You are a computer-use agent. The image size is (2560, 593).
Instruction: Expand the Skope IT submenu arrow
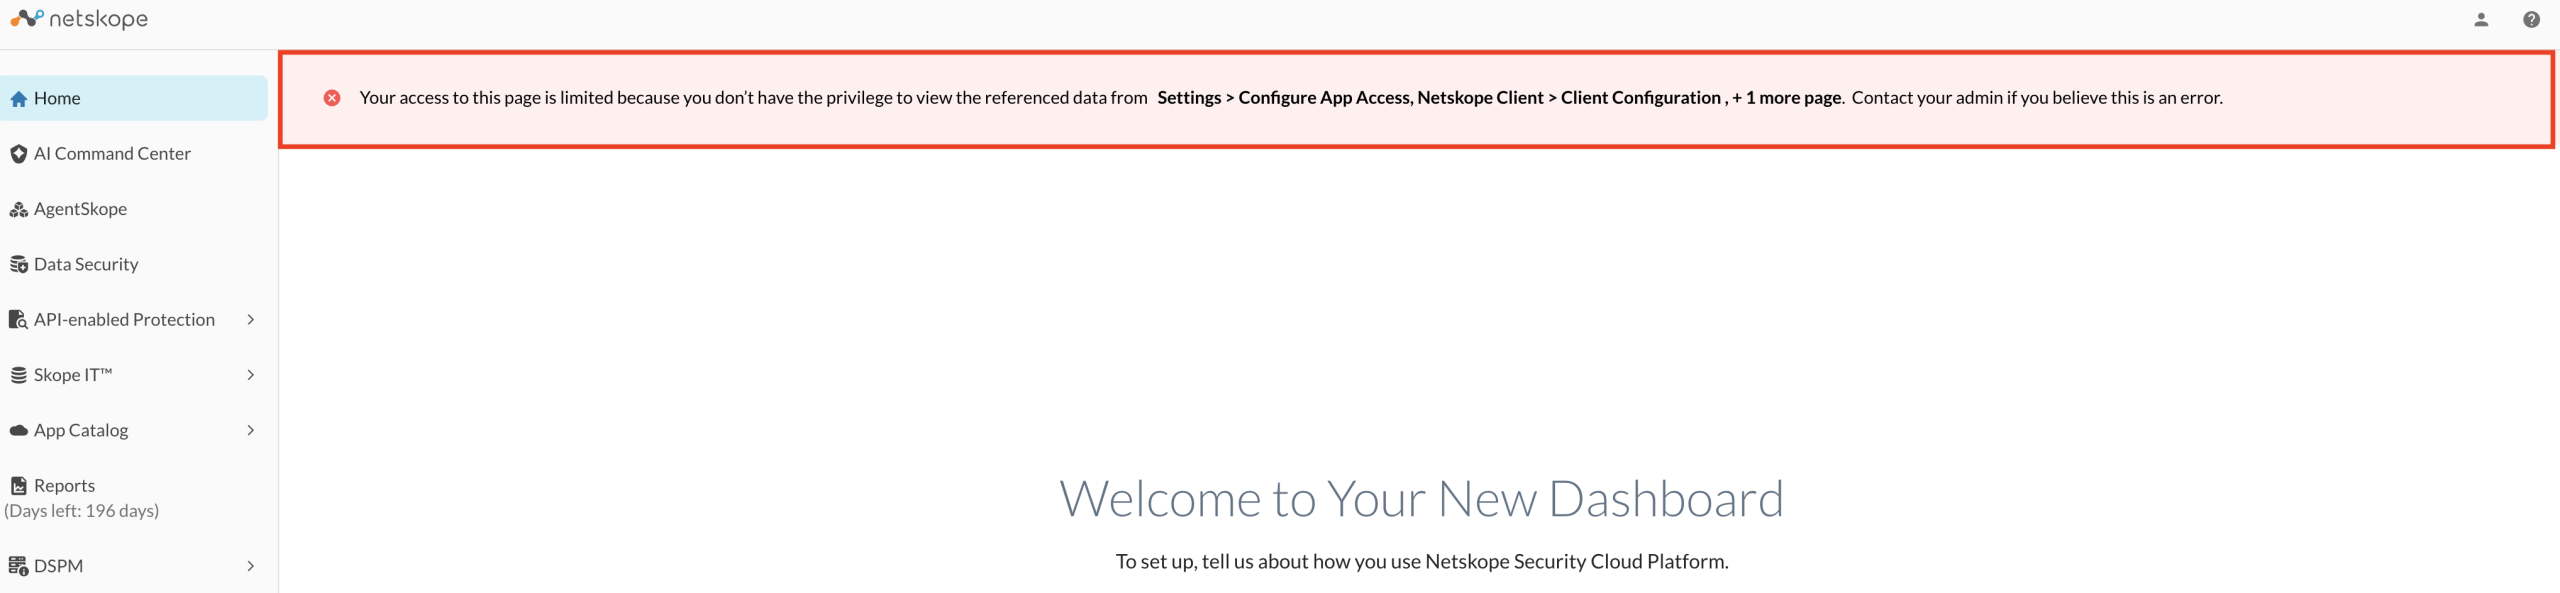coord(250,375)
